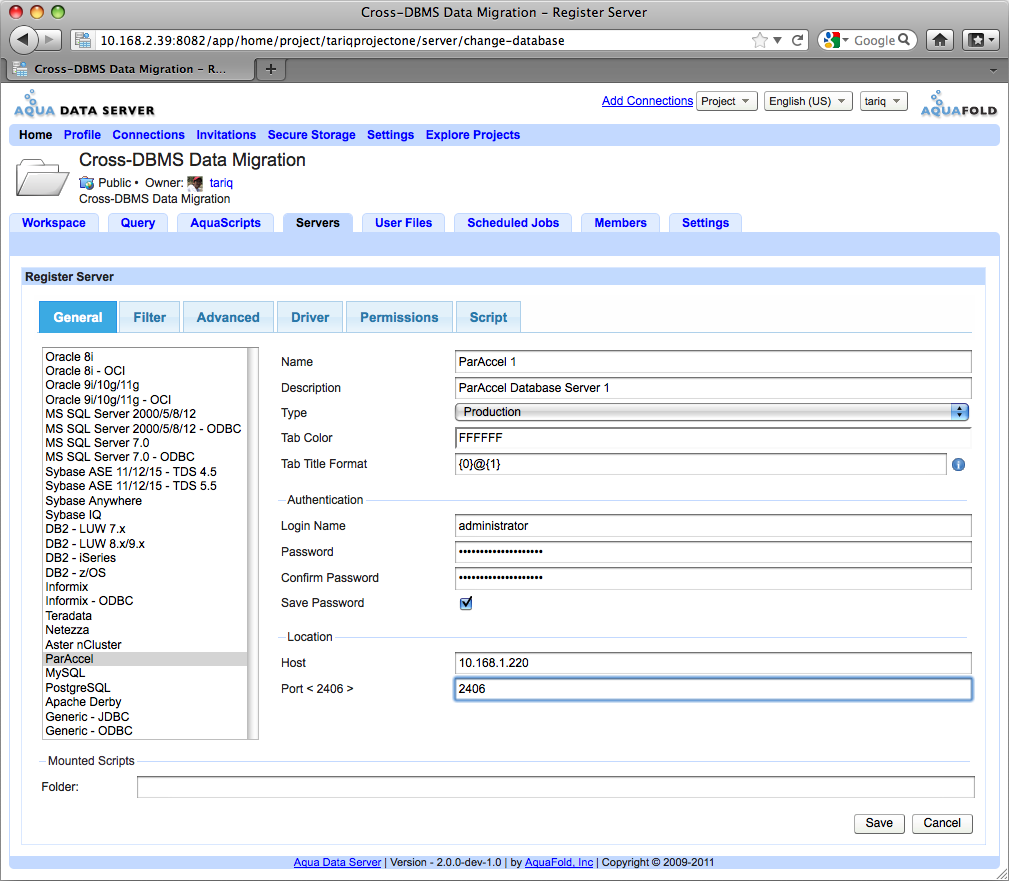Click the site identity icon in address bar
The width and height of the screenshot is (1009, 881).
[x=83, y=41]
